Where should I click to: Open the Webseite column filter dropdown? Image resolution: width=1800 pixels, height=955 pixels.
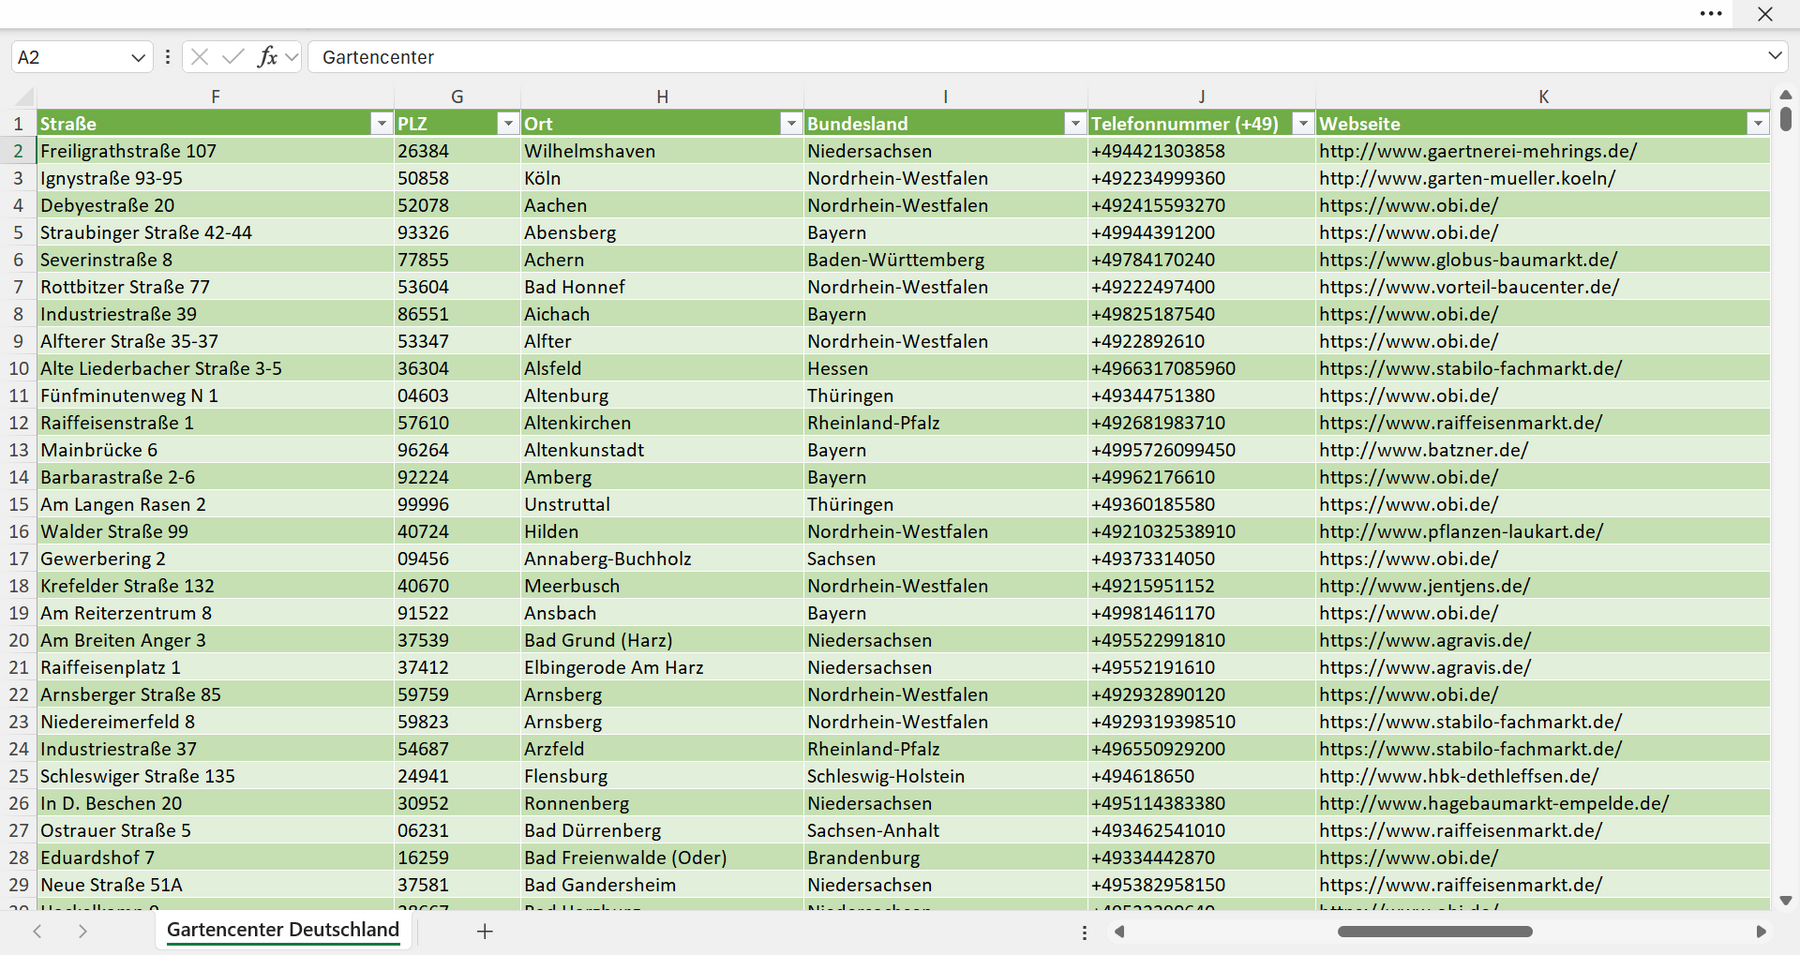[x=1758, y=123]
